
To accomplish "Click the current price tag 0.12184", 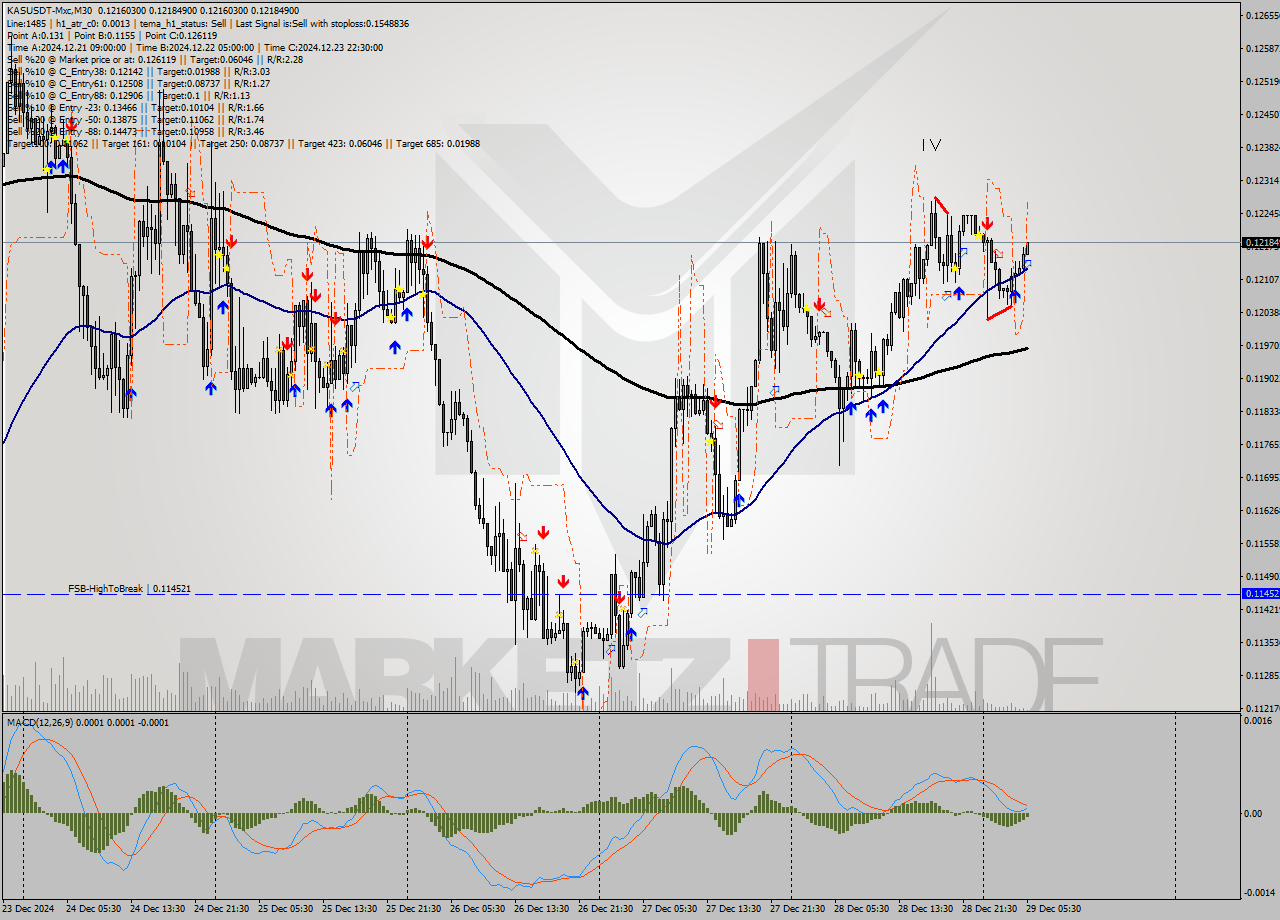I will (x=1259, y=242).
